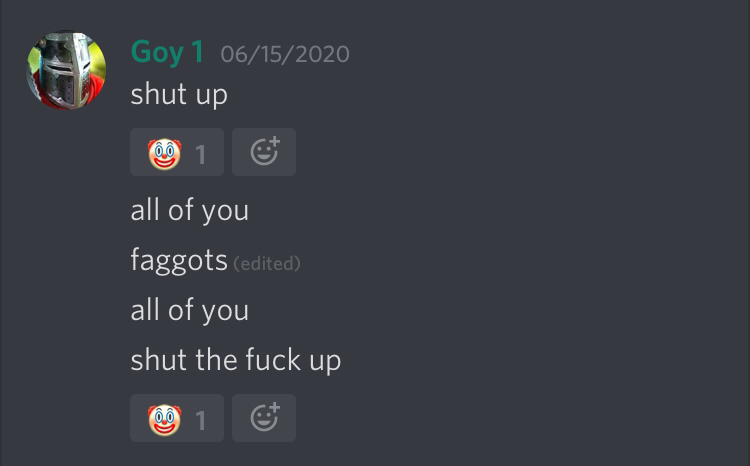Open the emoji picker below the final message
Screen dimensions: 750x466
point(264,418)
